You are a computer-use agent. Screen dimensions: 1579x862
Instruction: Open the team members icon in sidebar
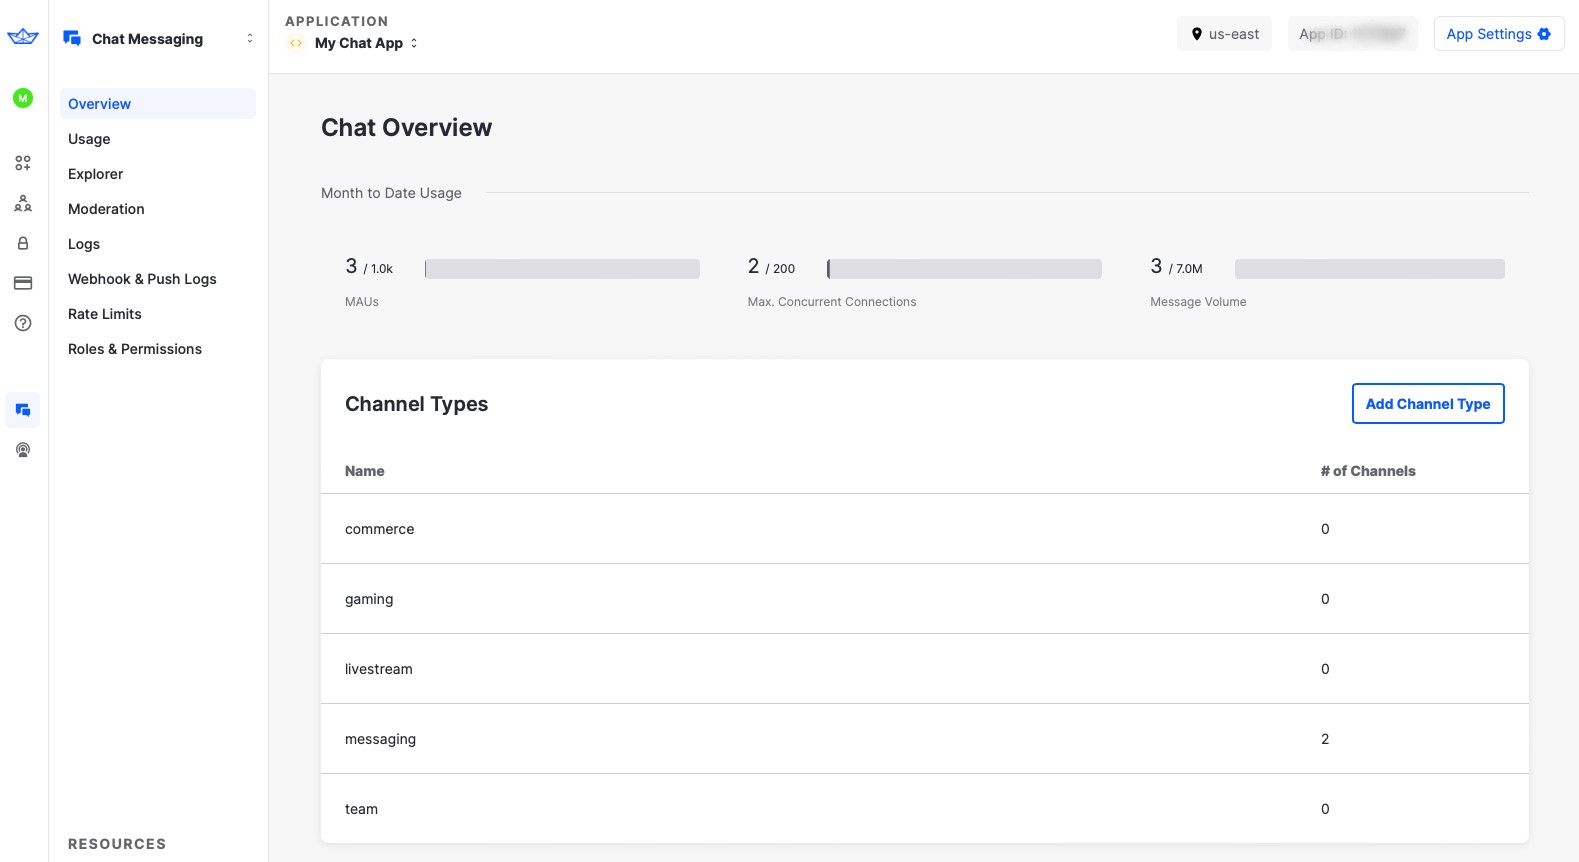coord(23,203)
